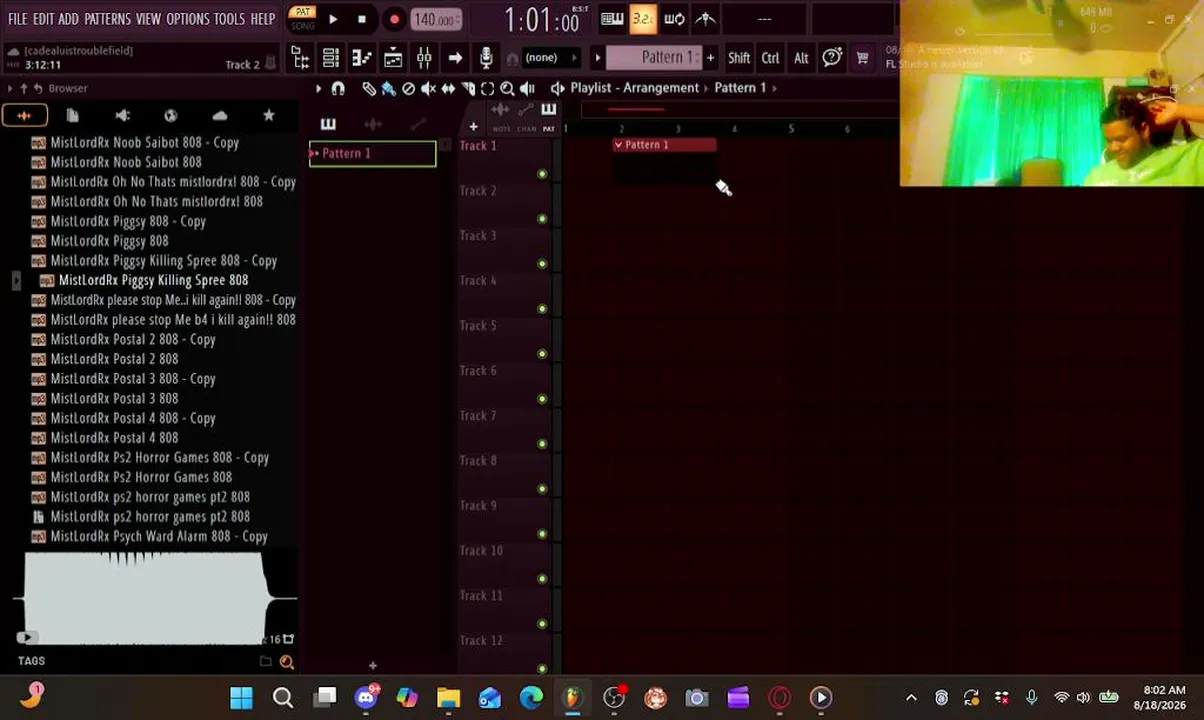1204x720 pixels.
Task: Start playback with the Play button
Action: point(333,19)
